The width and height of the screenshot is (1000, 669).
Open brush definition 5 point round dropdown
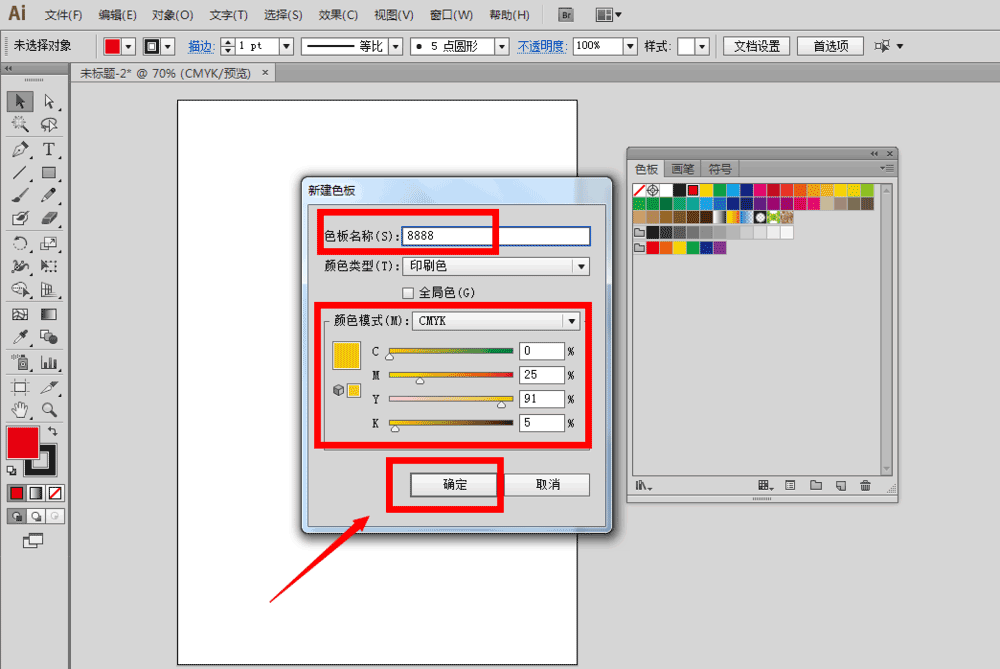[x=502, y=46]
